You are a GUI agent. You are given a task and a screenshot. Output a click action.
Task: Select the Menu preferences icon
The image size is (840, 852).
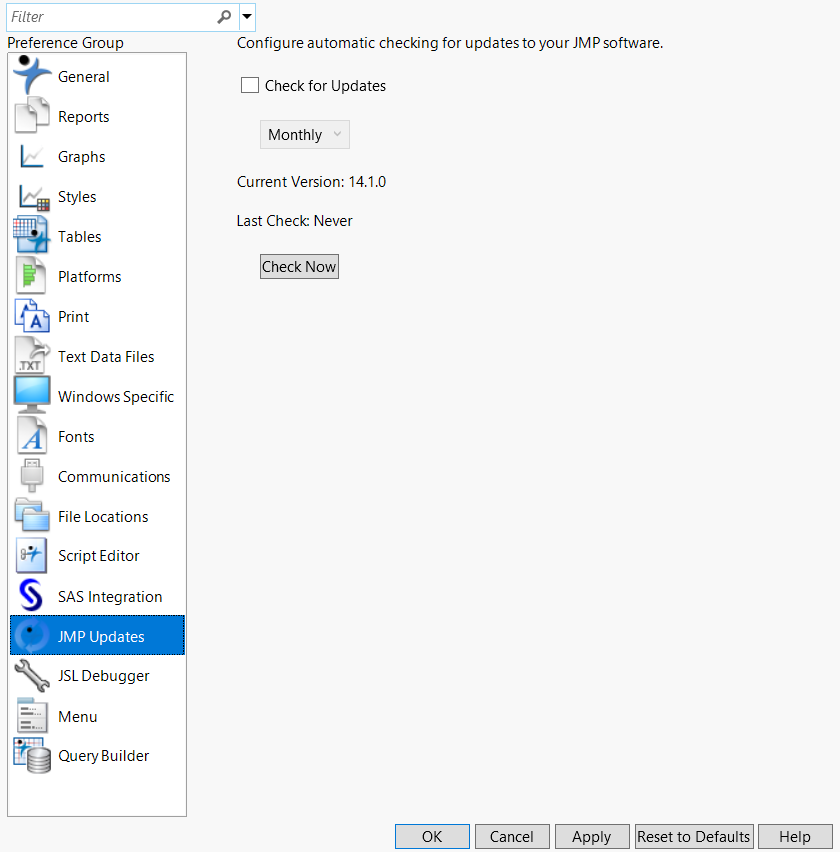tap(32, 716)
